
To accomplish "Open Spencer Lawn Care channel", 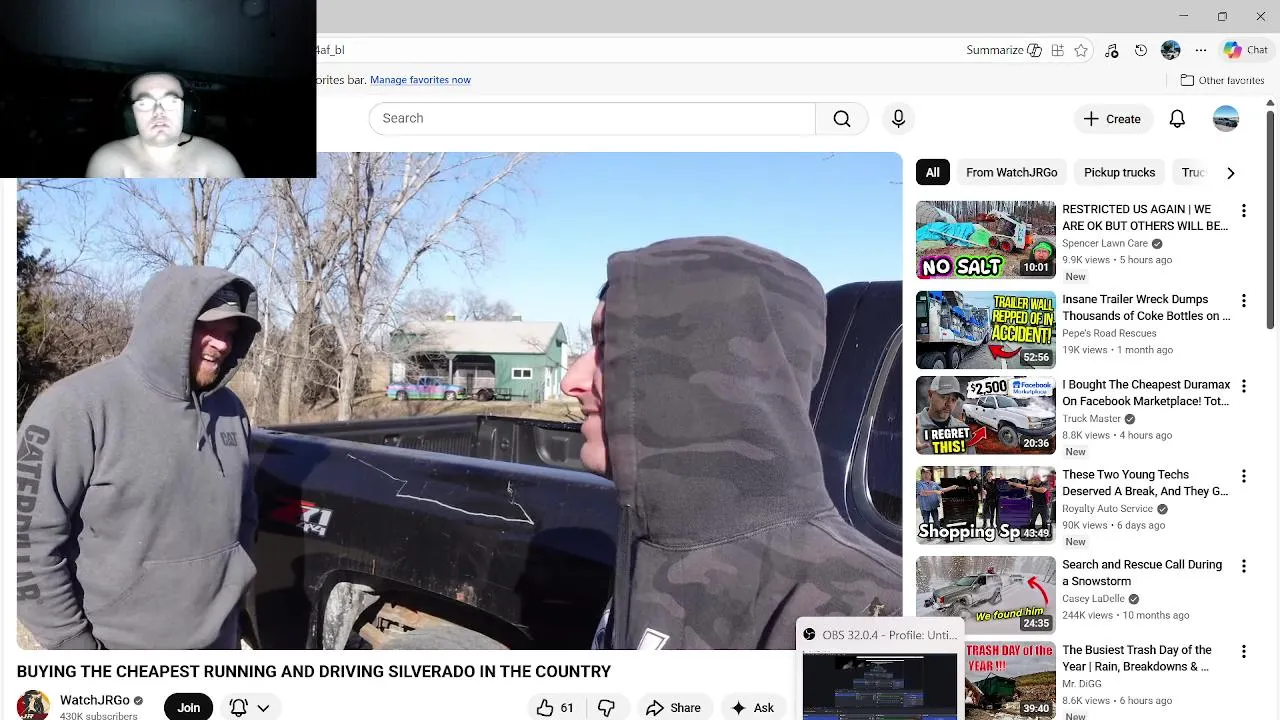I will click(1105, 243).
